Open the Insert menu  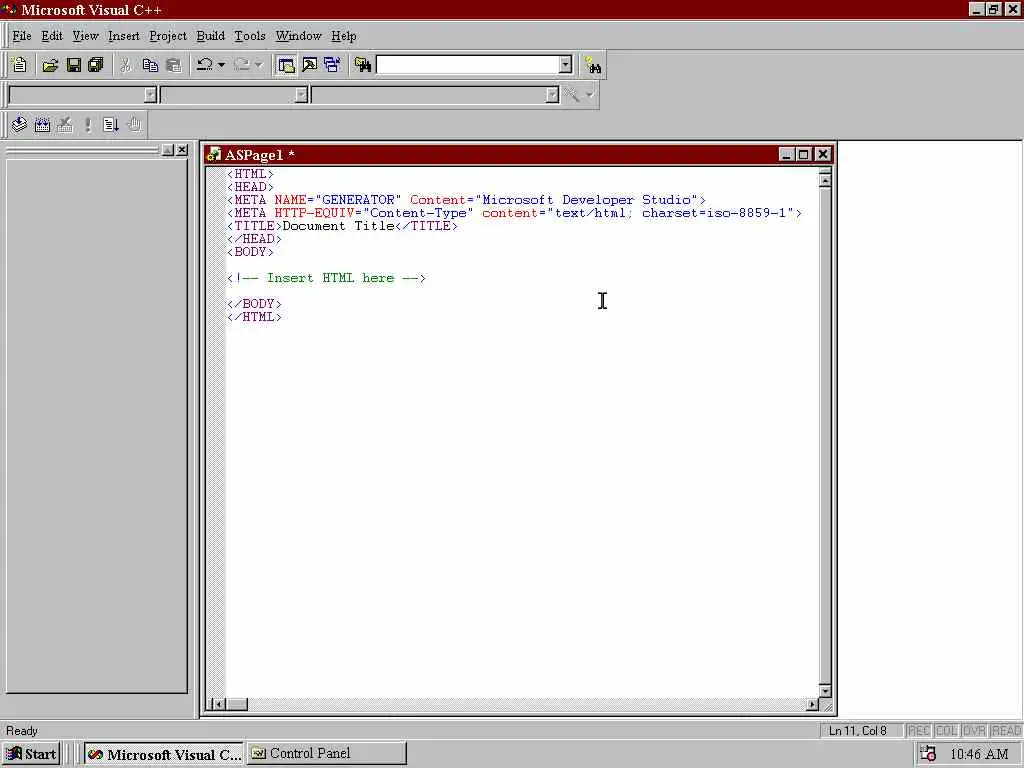[x=123, y=36]
